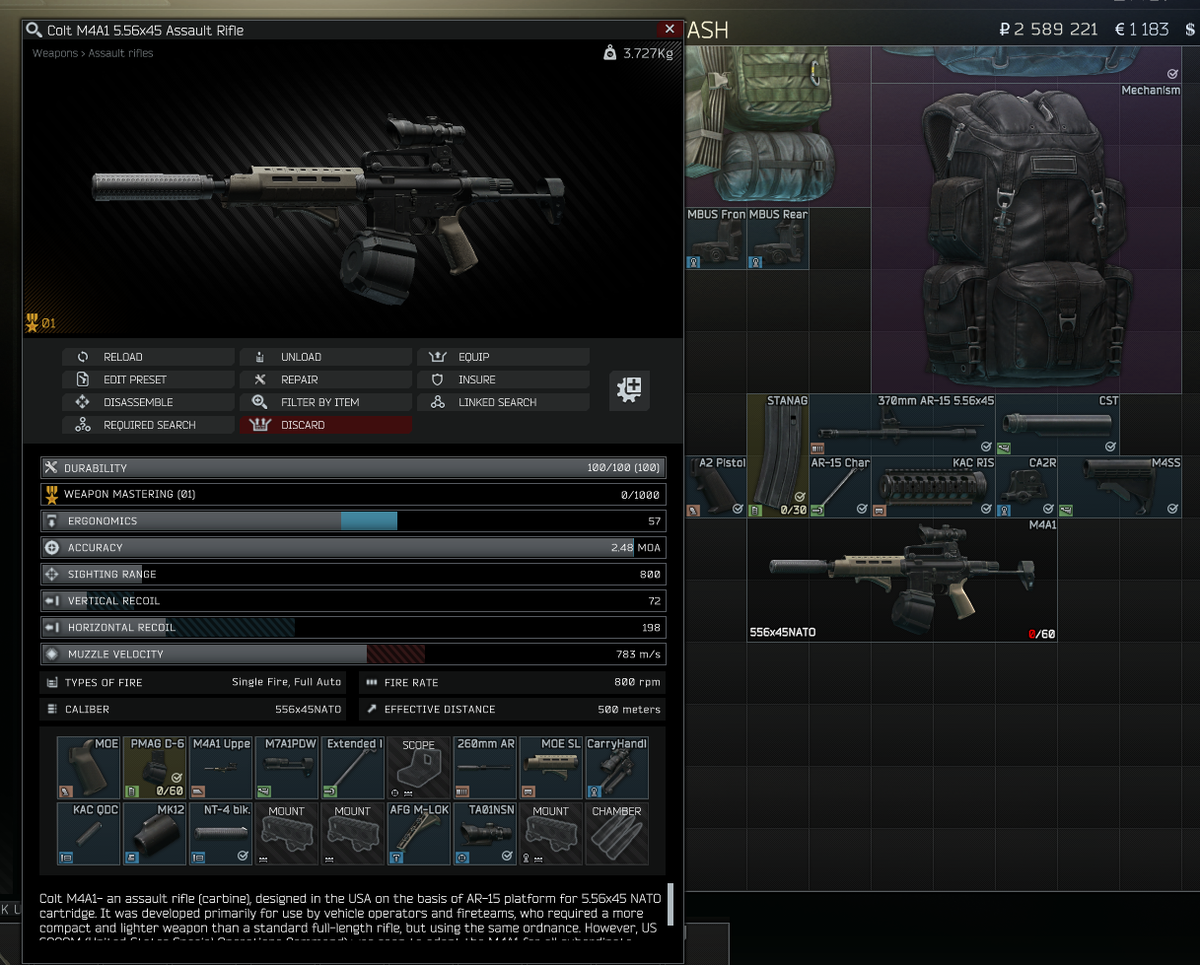This screenshot has height=965, width=1200.
Task: Choose the EQUIP action
Action: [503, 357]
